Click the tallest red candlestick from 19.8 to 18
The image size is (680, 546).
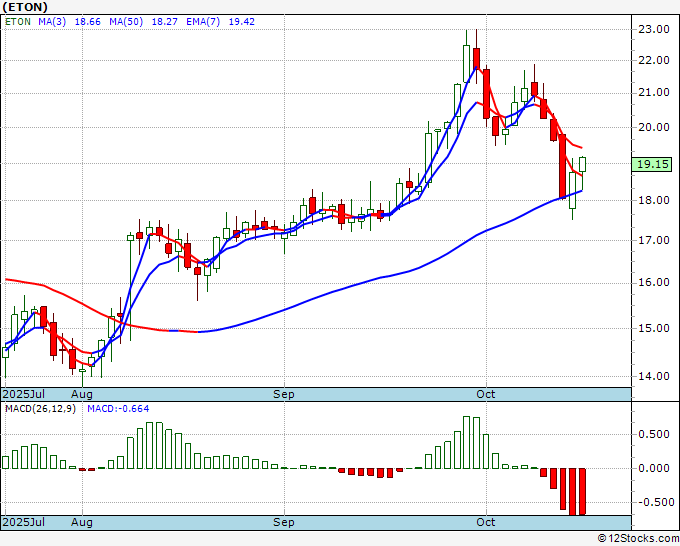click(562, 167)
